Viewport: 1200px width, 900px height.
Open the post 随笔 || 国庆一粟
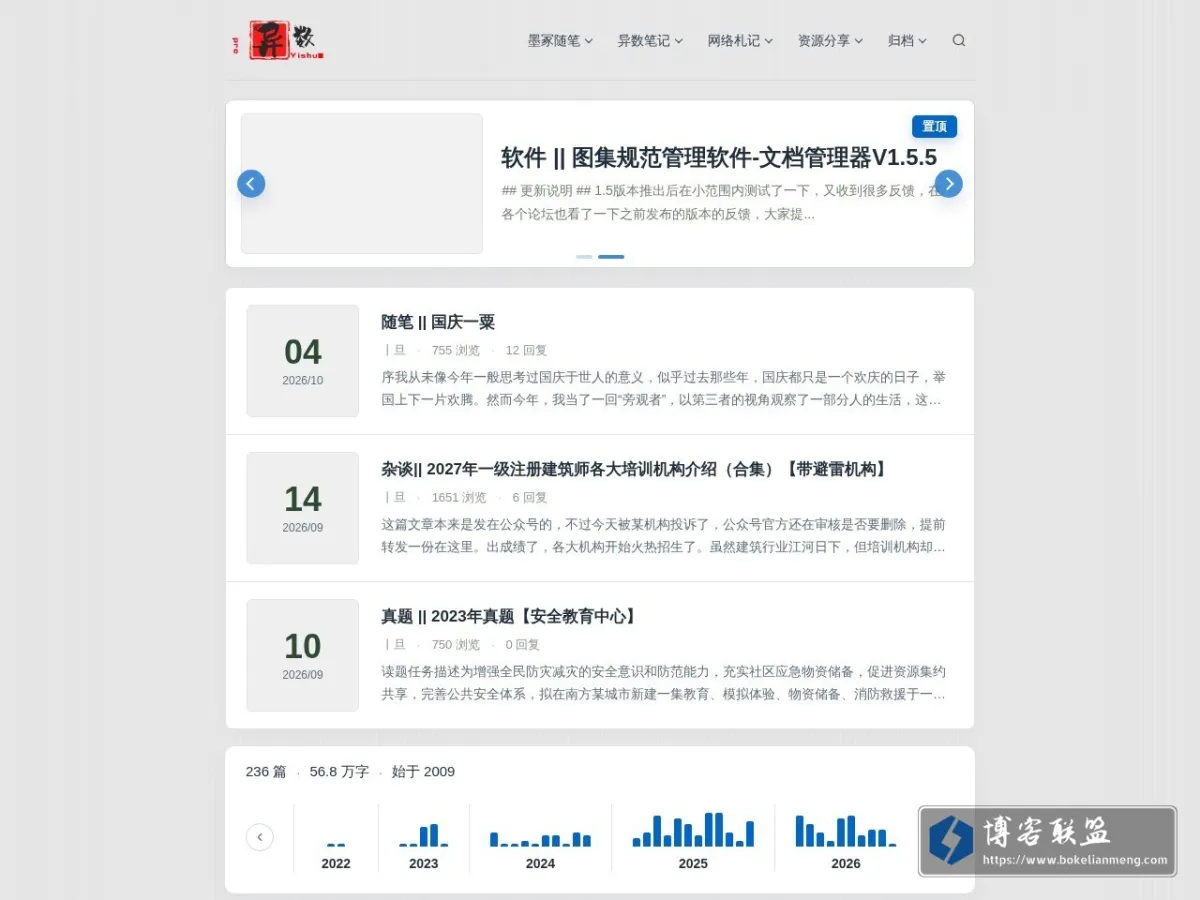click(438, 322)
